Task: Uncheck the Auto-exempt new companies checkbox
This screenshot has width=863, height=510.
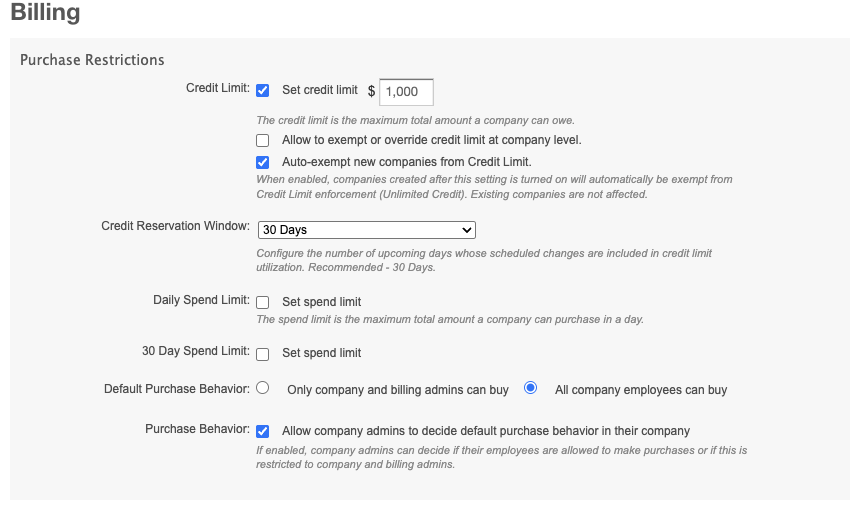Action: pos(263,162)
